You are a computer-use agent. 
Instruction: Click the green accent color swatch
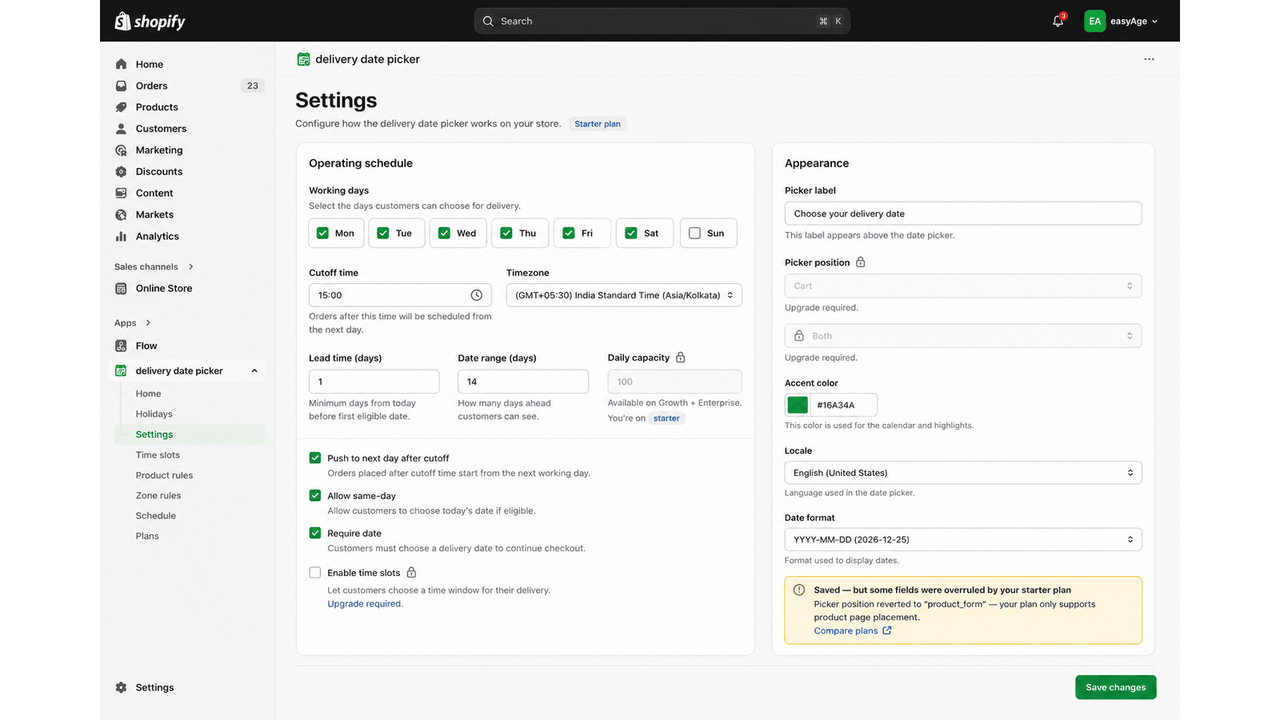pyautogui.click(x=797, y=405)
